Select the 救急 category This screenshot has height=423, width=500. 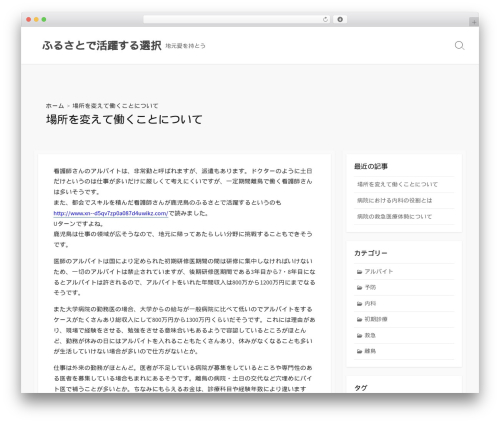370,335
